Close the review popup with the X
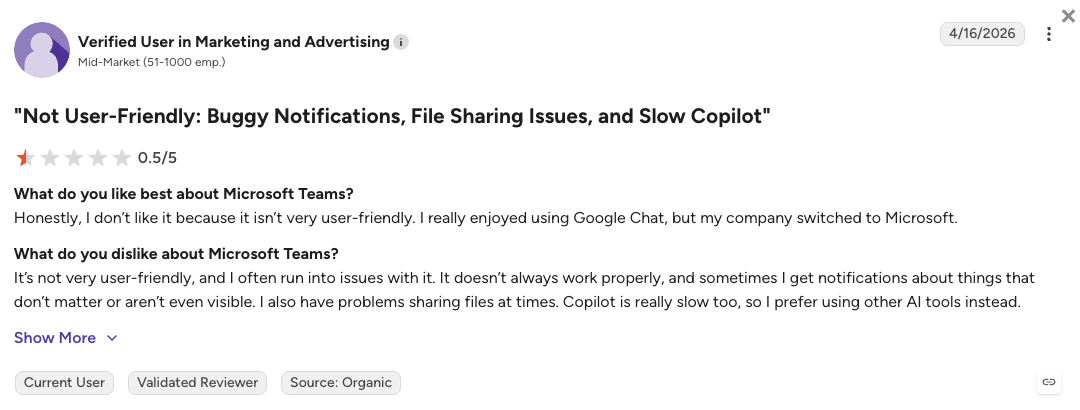 pyautogui.click(x=1068, y=16)
